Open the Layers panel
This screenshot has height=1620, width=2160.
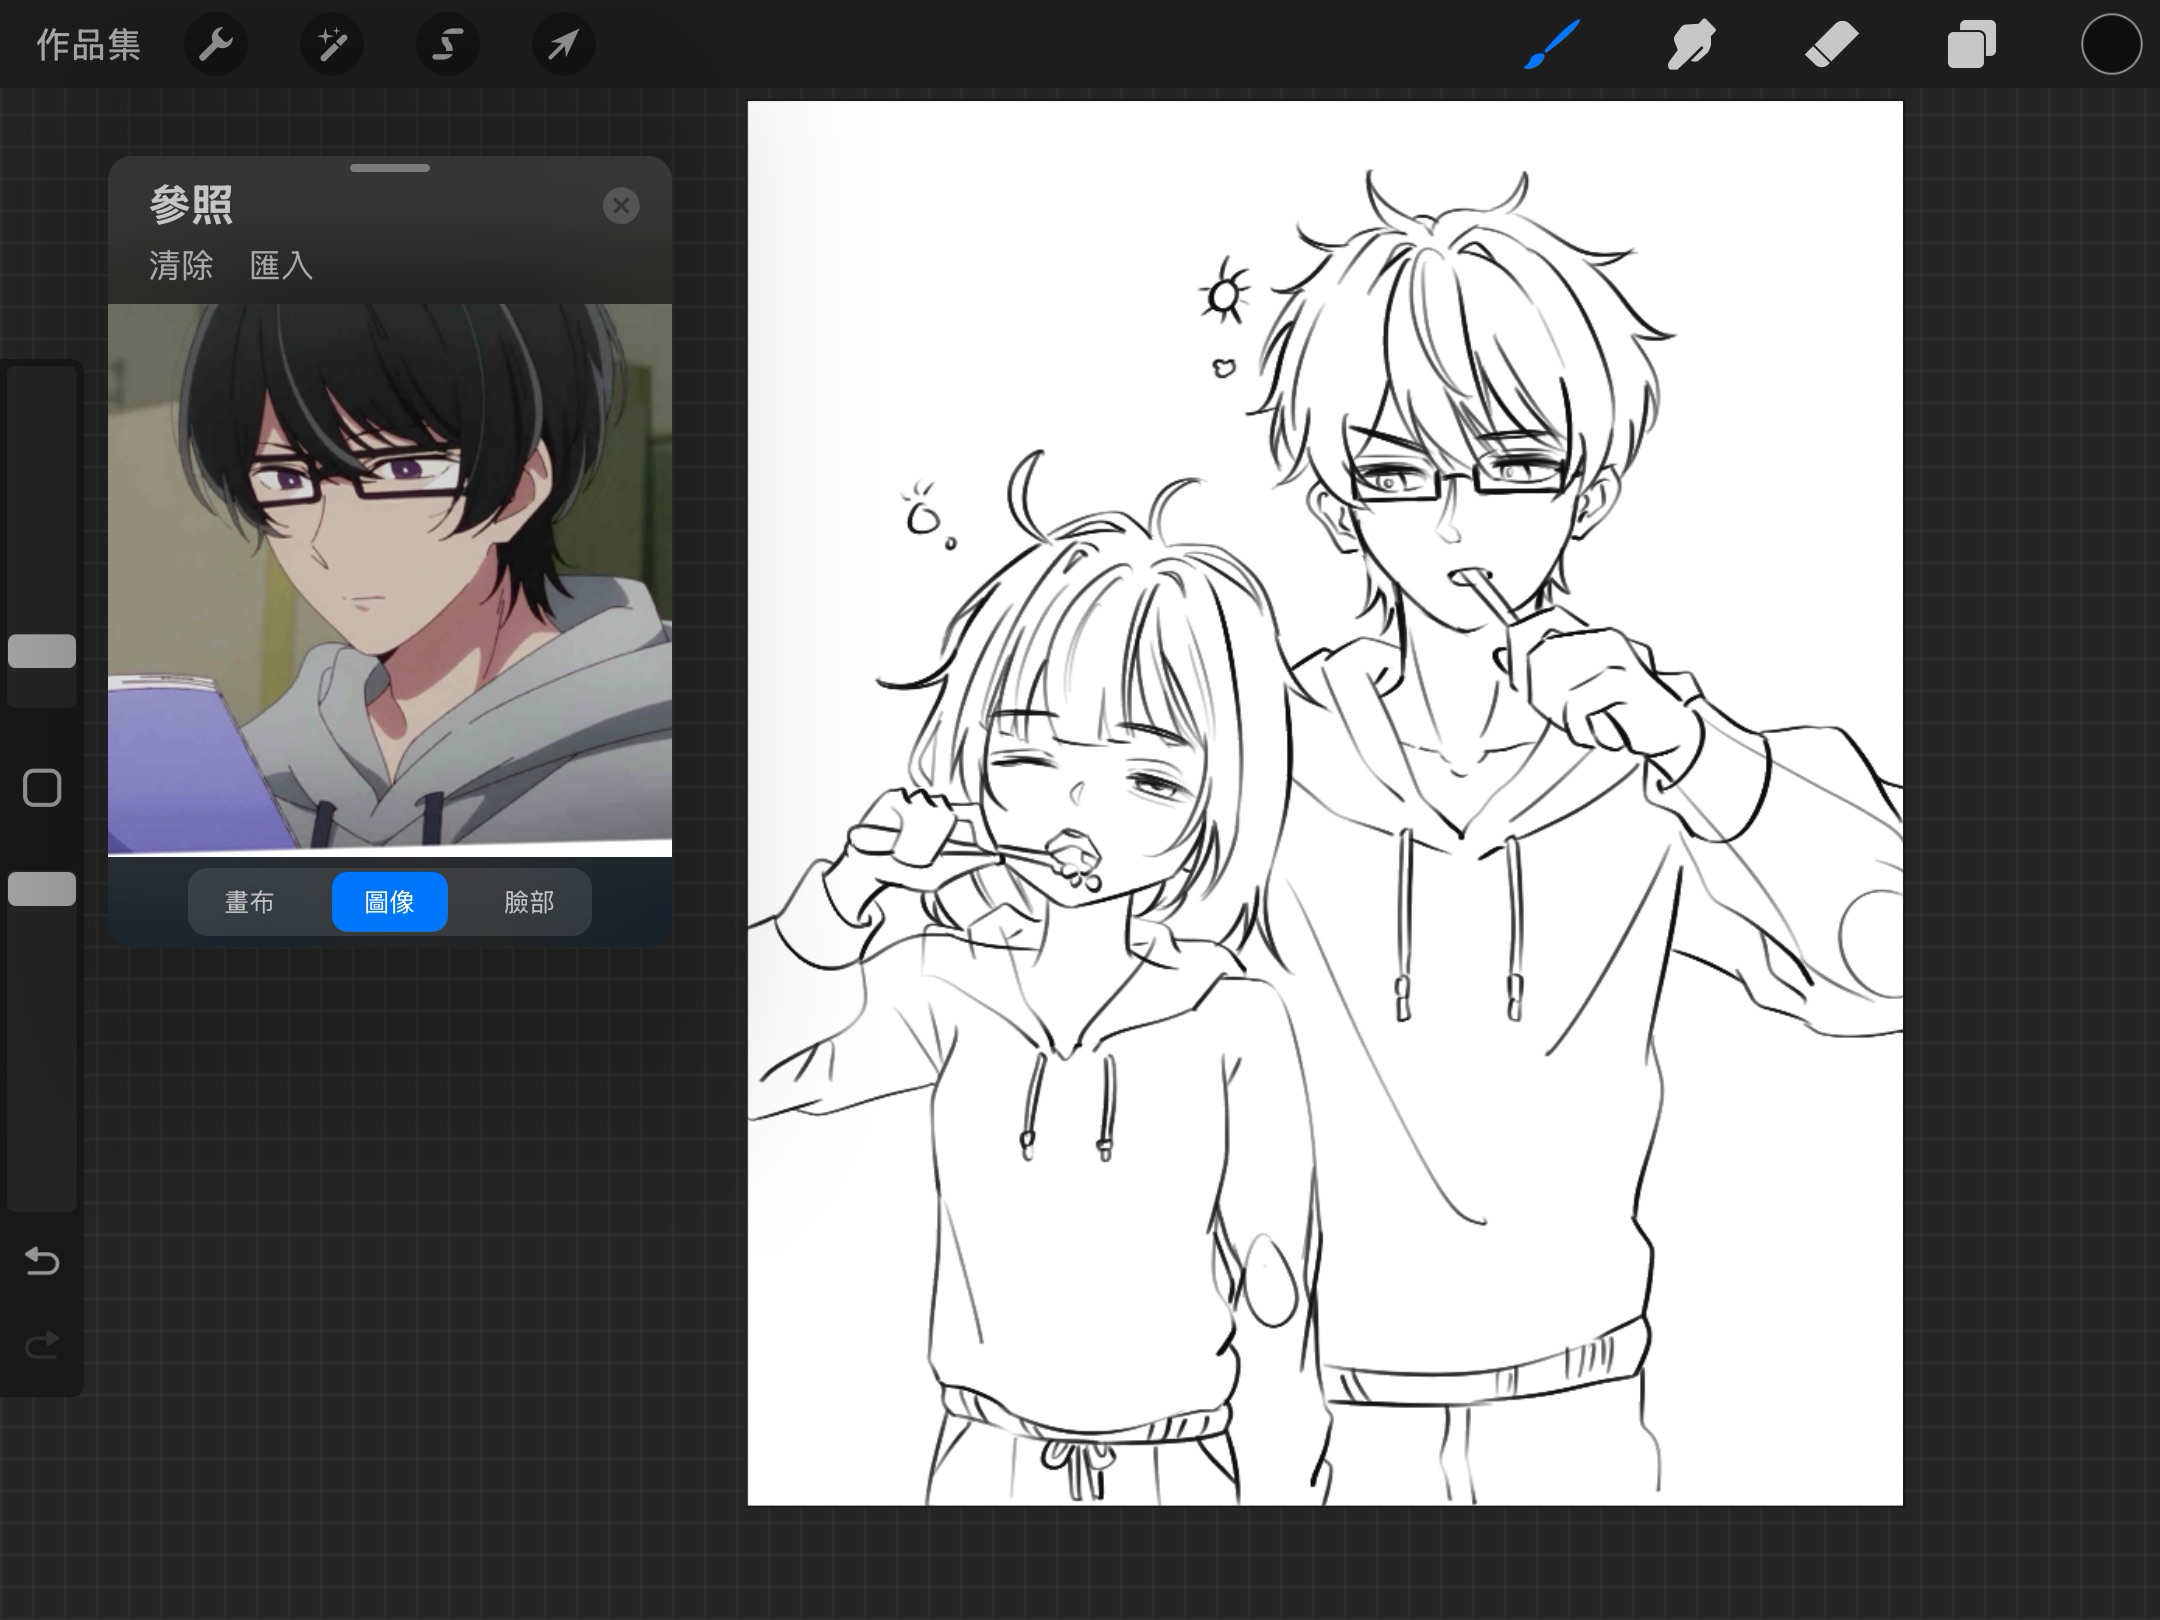point(1971,45)
